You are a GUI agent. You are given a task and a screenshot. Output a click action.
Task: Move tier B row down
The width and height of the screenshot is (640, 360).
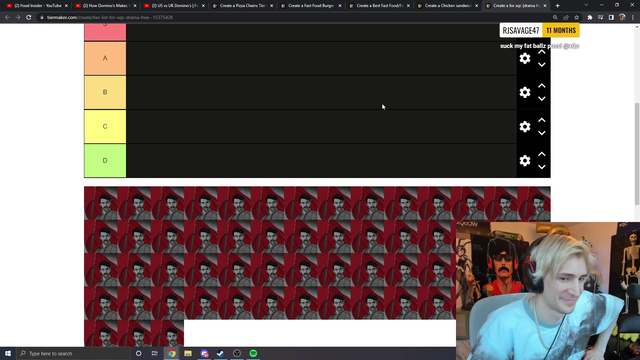(x=542, y=99)
